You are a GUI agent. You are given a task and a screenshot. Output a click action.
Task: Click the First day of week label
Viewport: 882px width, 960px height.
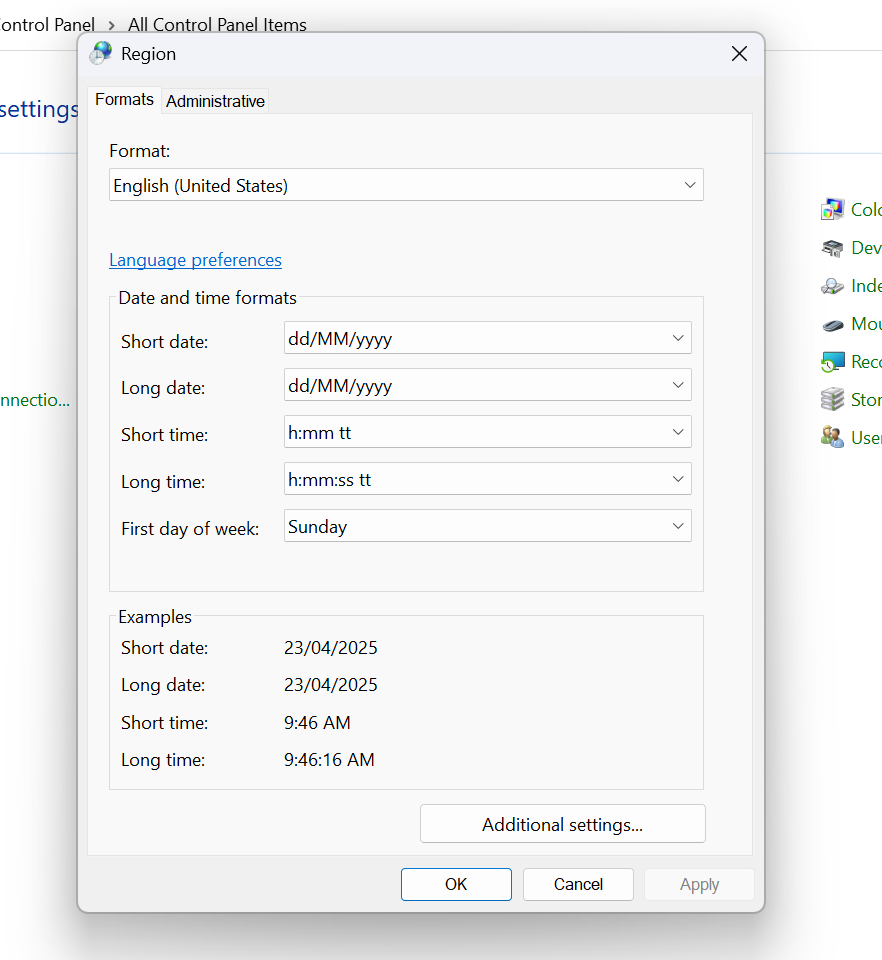coord(190,529)
